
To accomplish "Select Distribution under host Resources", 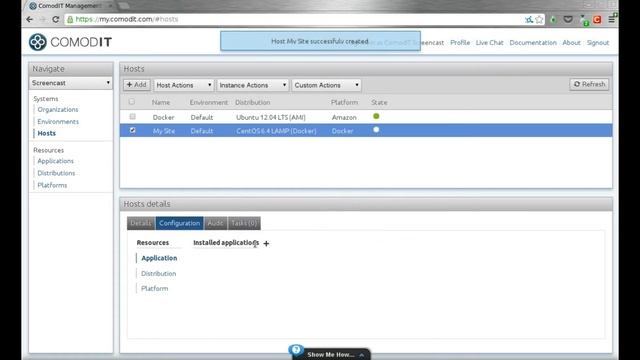I will (159, 273).
